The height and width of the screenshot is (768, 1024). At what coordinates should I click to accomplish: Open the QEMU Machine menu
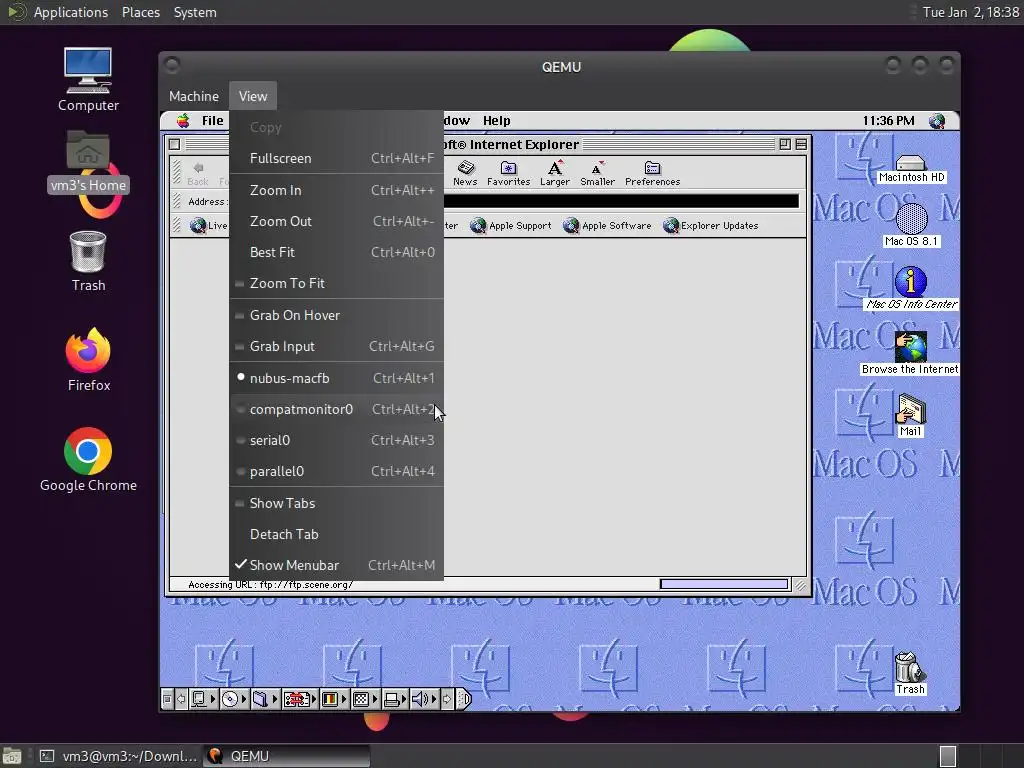coord(194,96)
